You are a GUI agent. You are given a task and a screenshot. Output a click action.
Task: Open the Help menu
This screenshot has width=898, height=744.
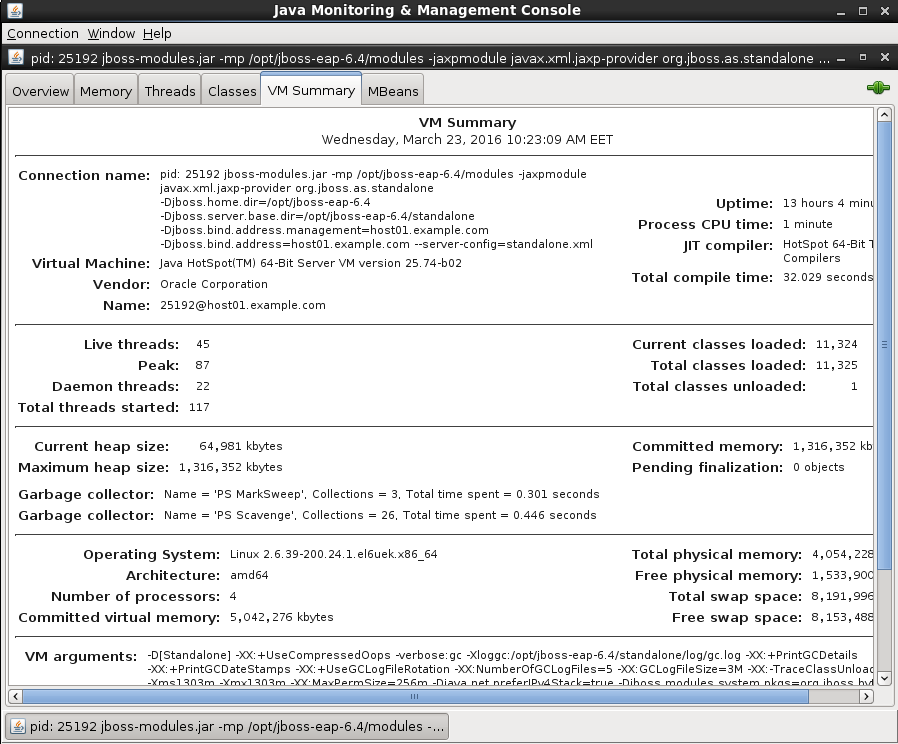157,34
